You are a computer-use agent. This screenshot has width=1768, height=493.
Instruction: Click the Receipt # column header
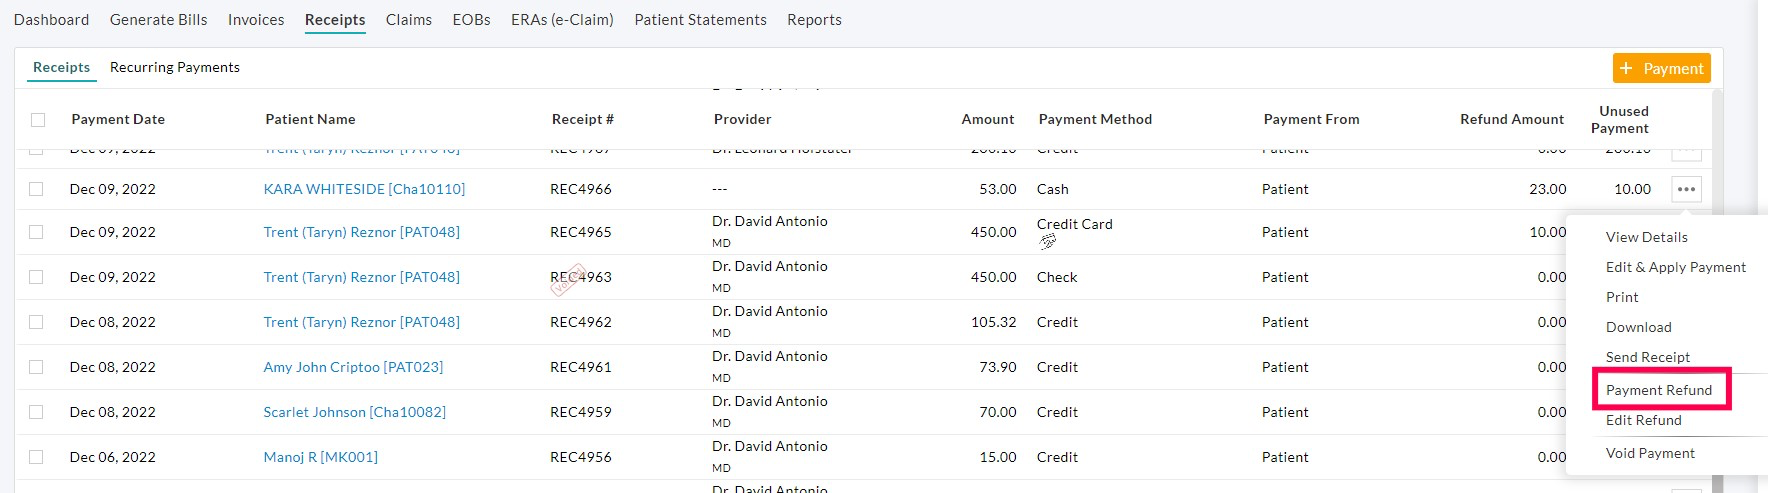point(582,119)
